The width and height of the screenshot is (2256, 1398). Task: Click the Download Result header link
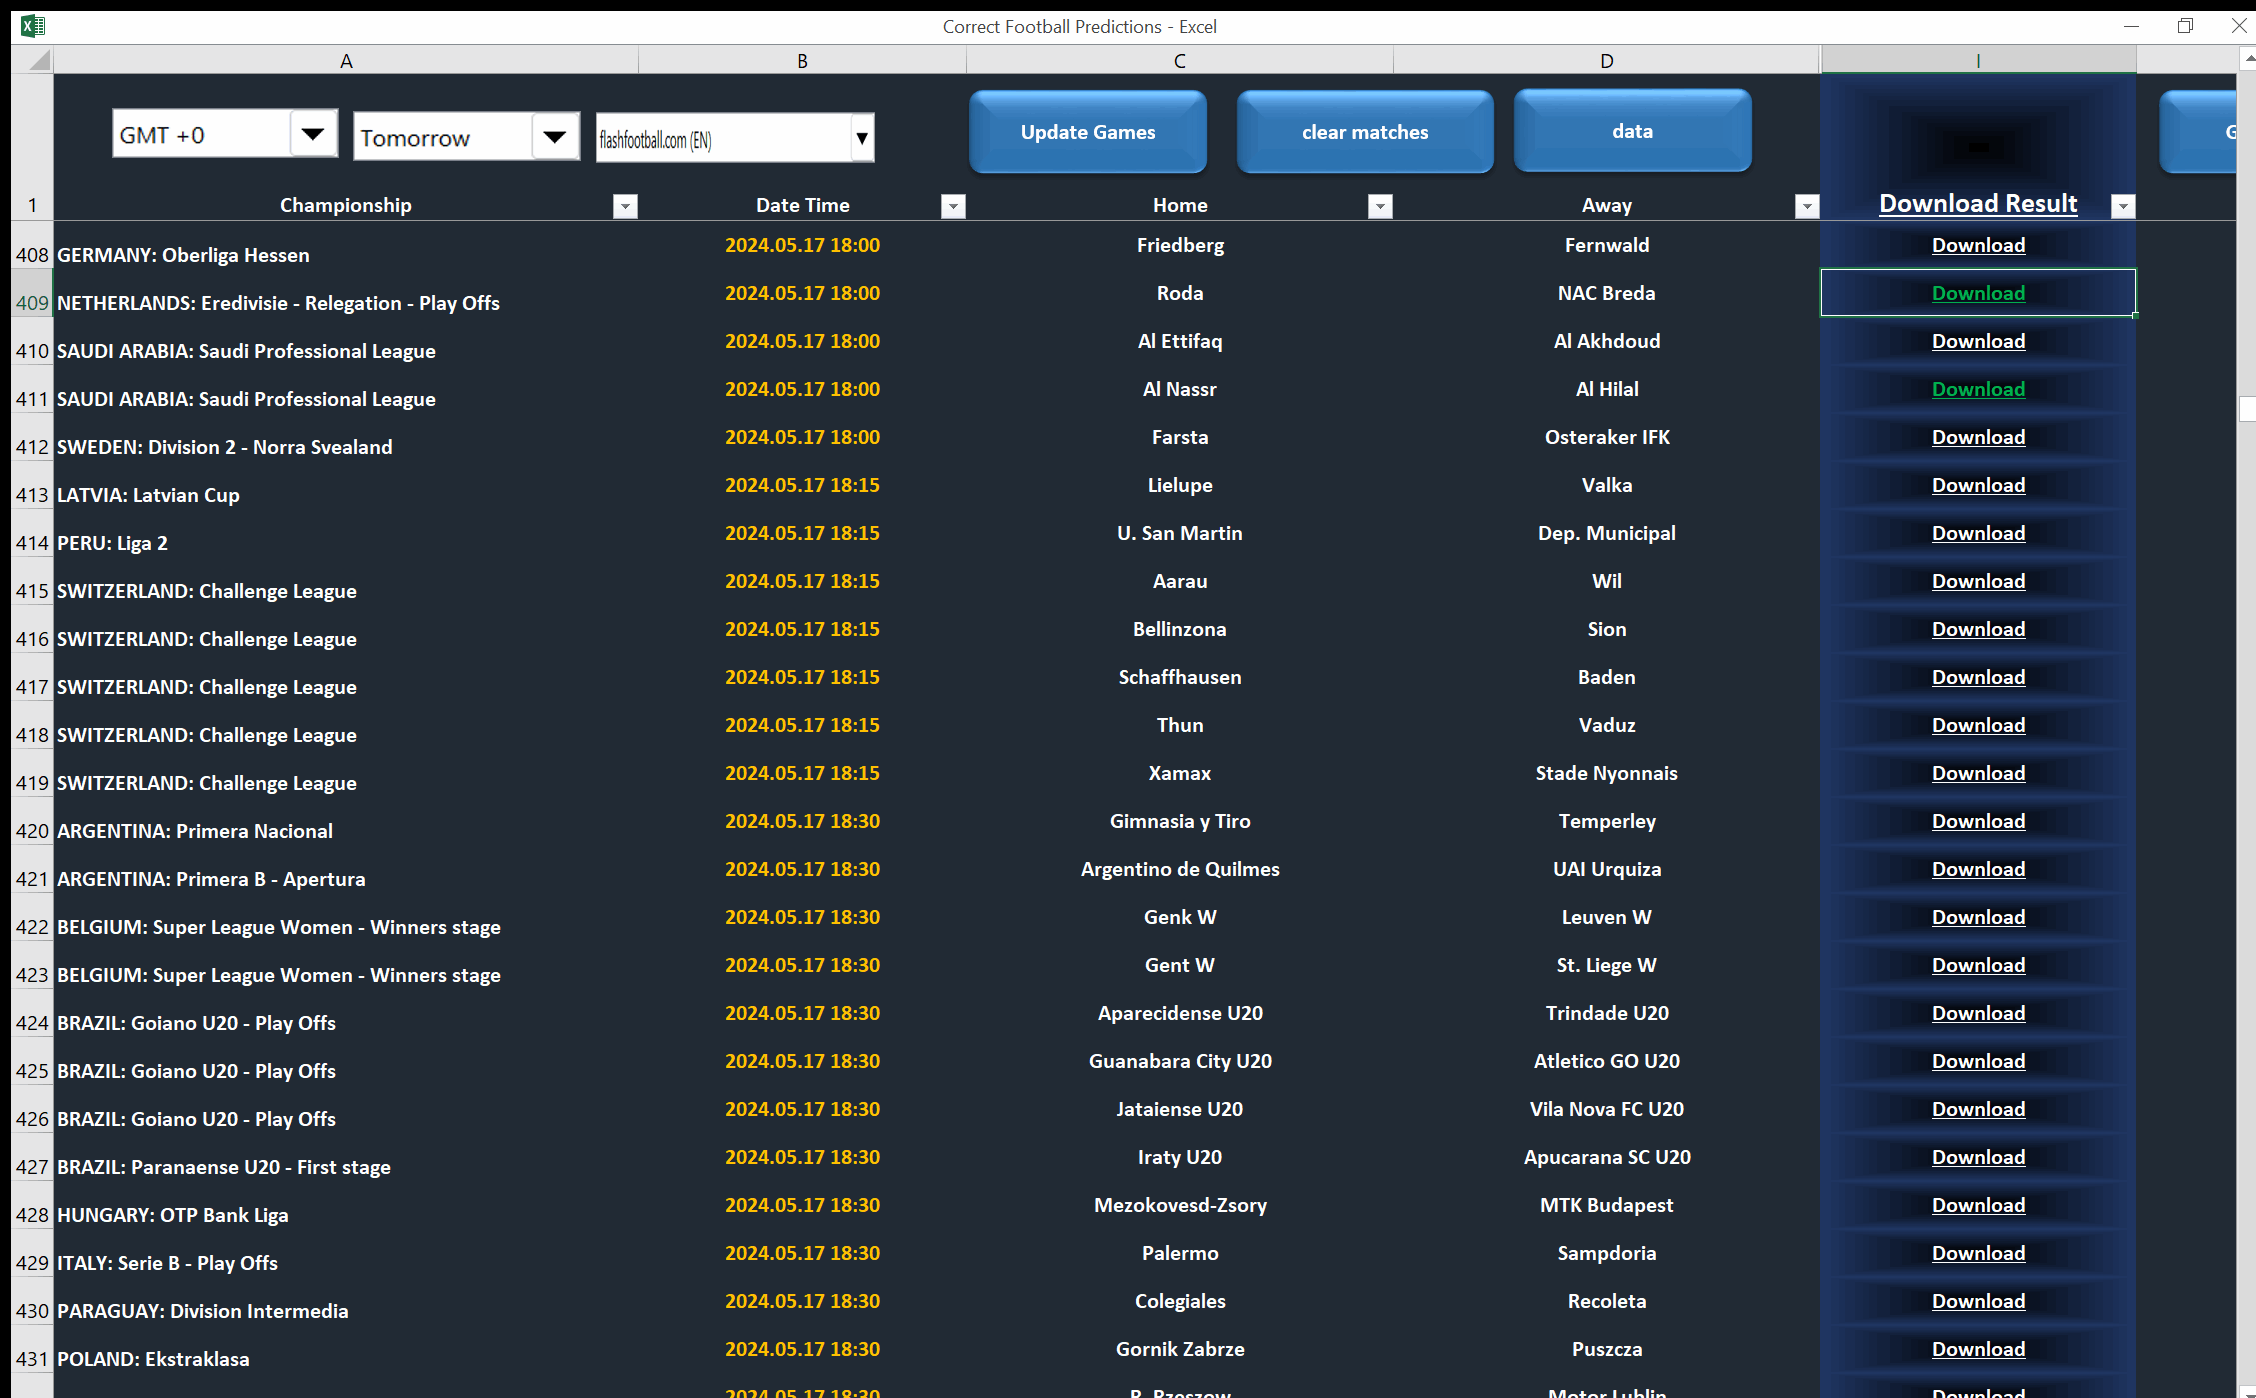[x=1977, y=203]
